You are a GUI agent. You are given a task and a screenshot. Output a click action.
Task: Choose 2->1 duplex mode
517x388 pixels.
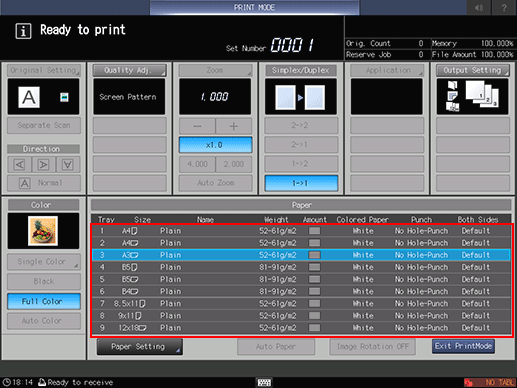(x=301, y=144)
